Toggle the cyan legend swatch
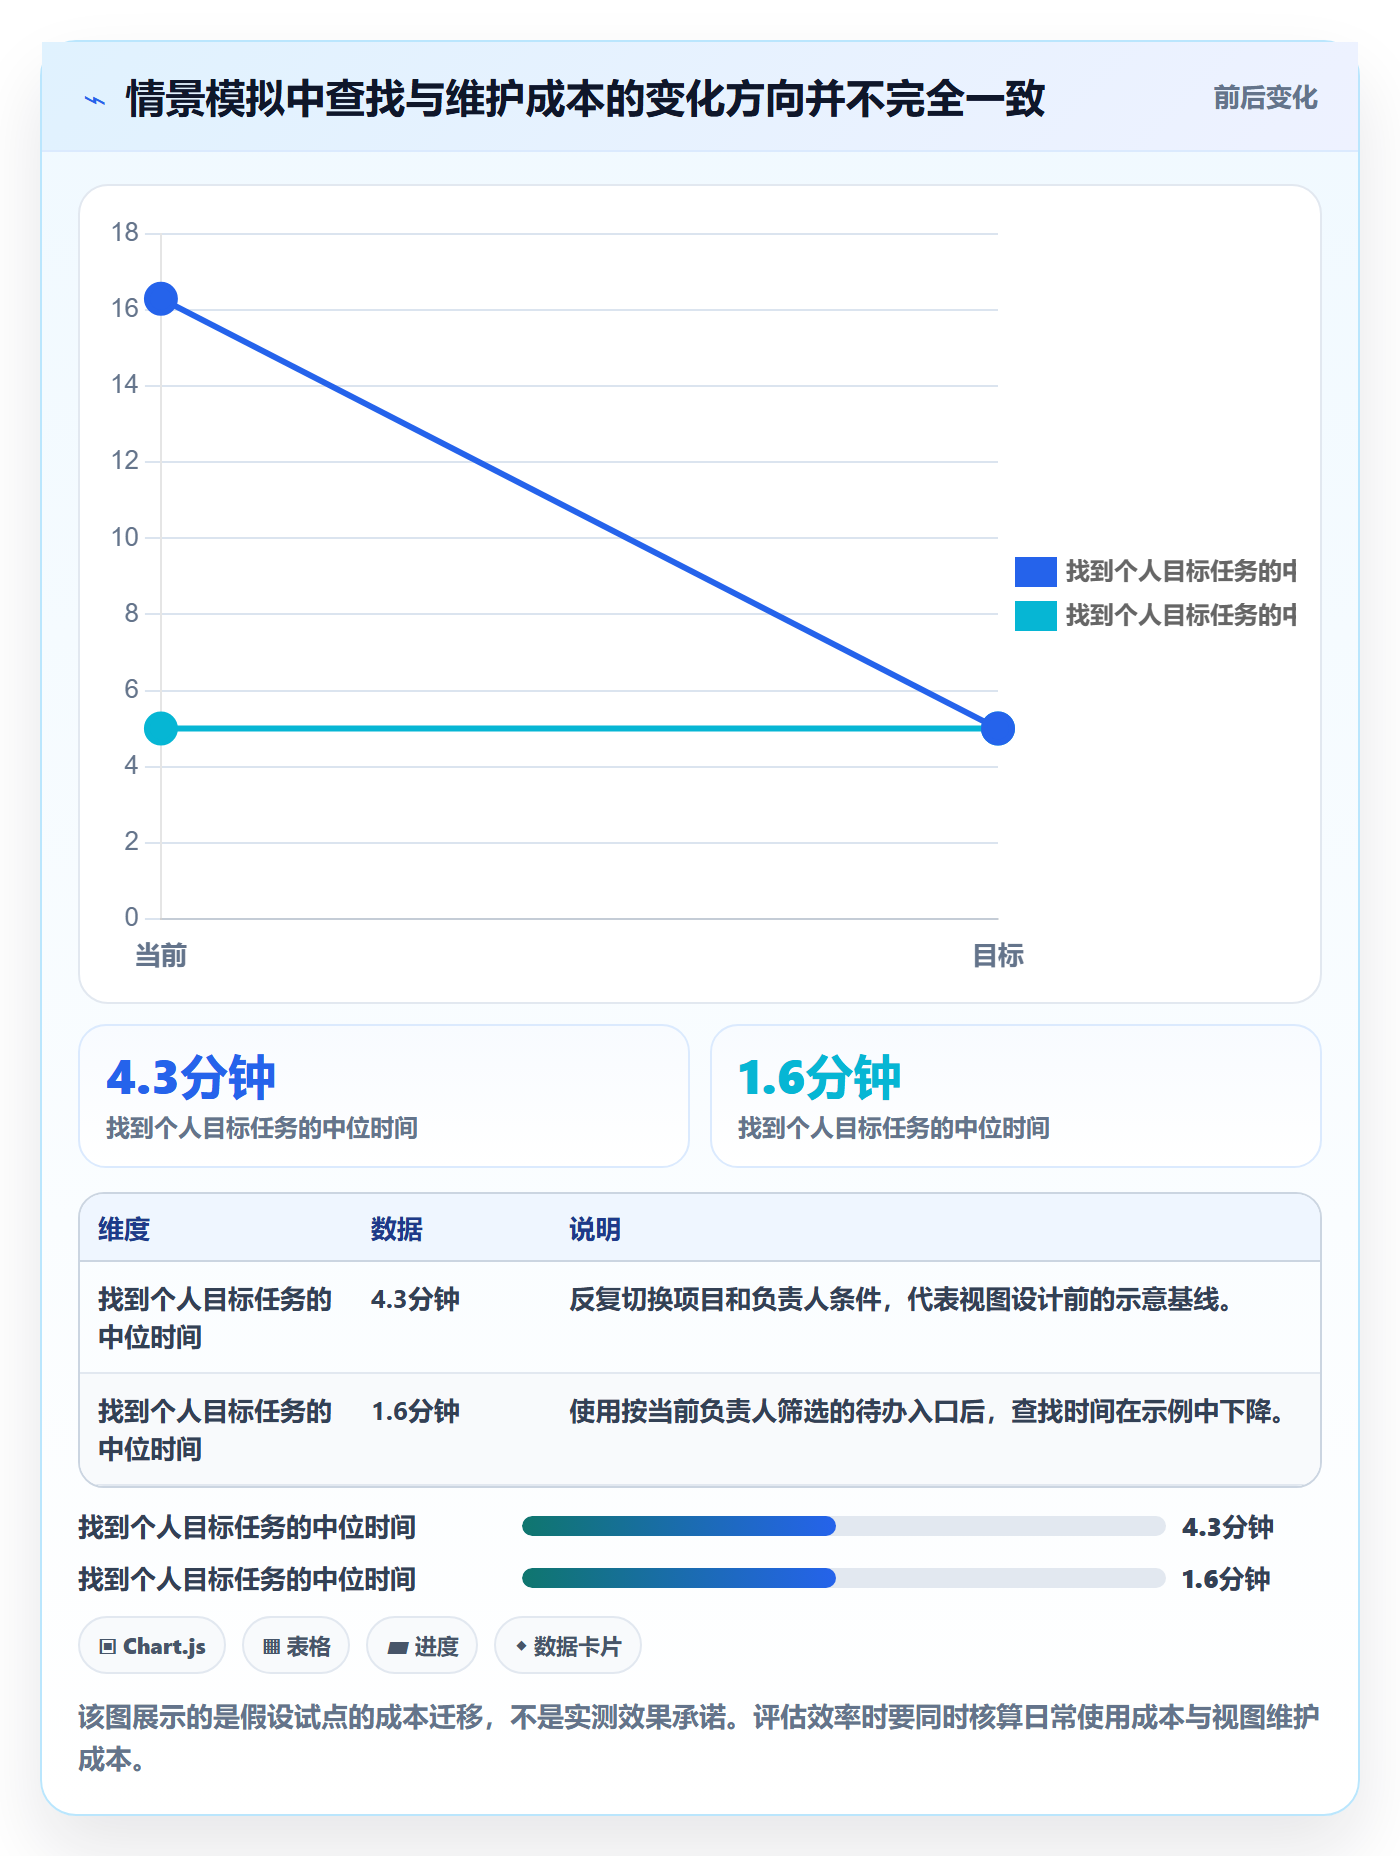This screenshot has width=1400, height=1856. [1035, 615]
